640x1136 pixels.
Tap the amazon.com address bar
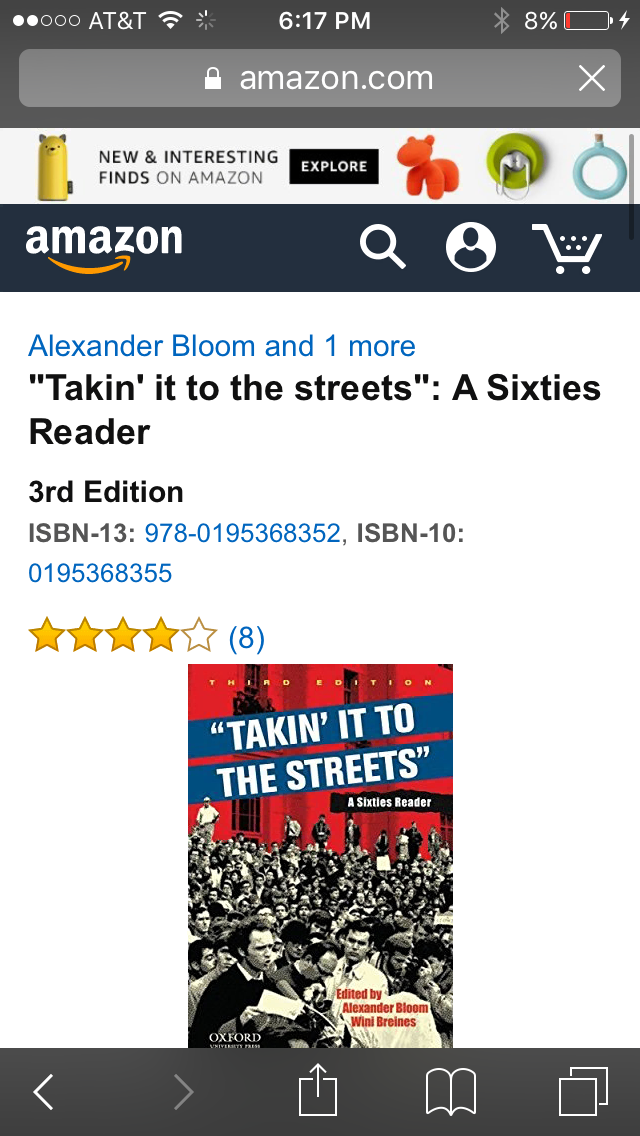pos(320,78)
